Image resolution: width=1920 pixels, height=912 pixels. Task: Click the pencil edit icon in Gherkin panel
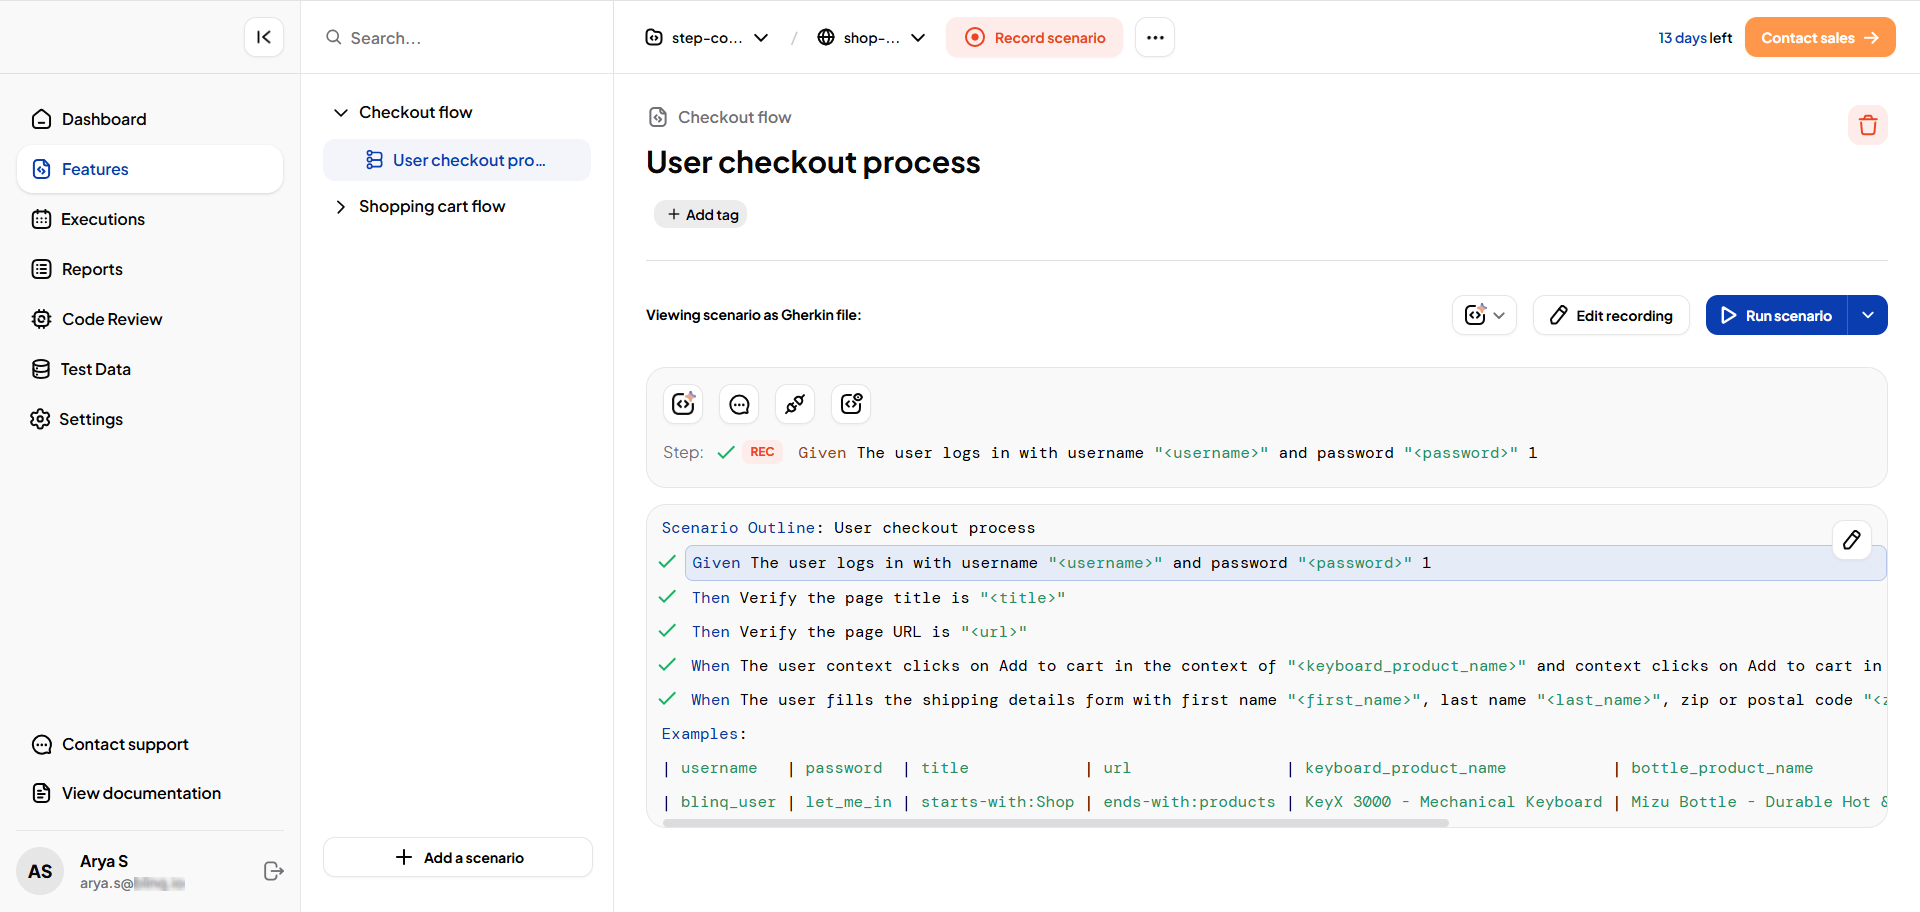coord(1851,540)
